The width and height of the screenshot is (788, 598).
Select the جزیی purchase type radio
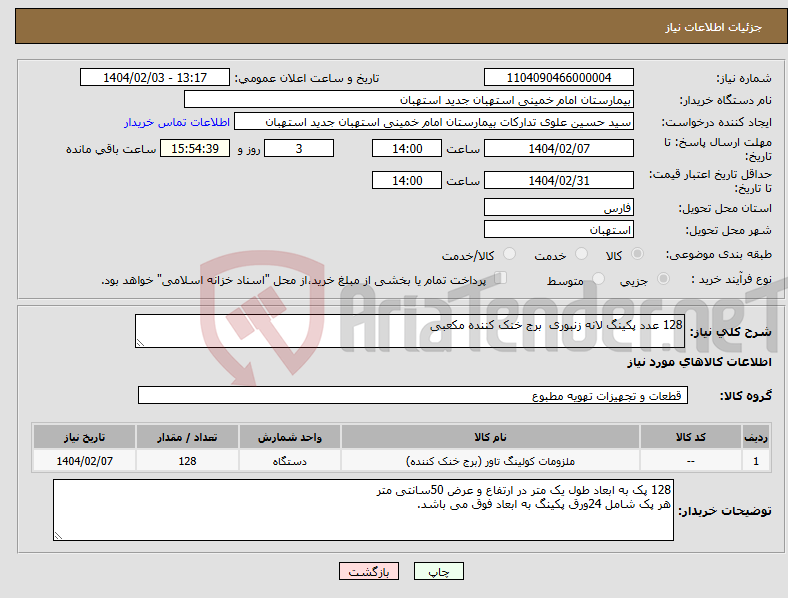663,278
